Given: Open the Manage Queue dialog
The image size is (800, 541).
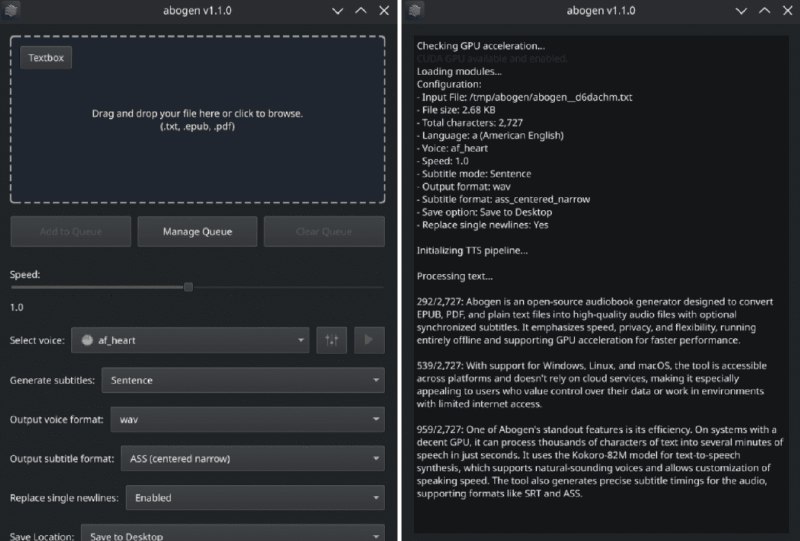Looking at the screenshot, I should click(197, 232).
